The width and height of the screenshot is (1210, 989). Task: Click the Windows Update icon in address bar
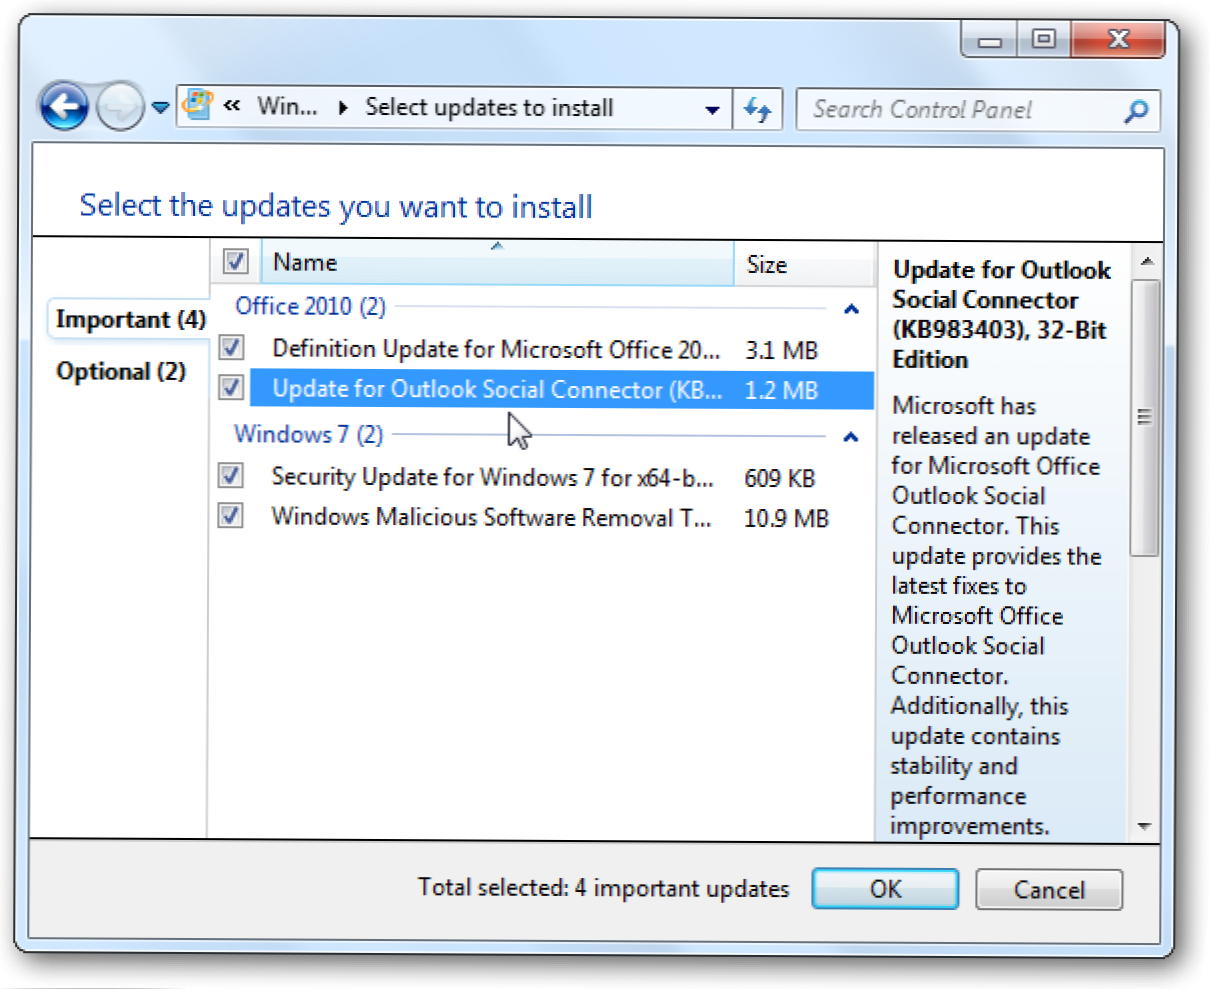[200, 106]
